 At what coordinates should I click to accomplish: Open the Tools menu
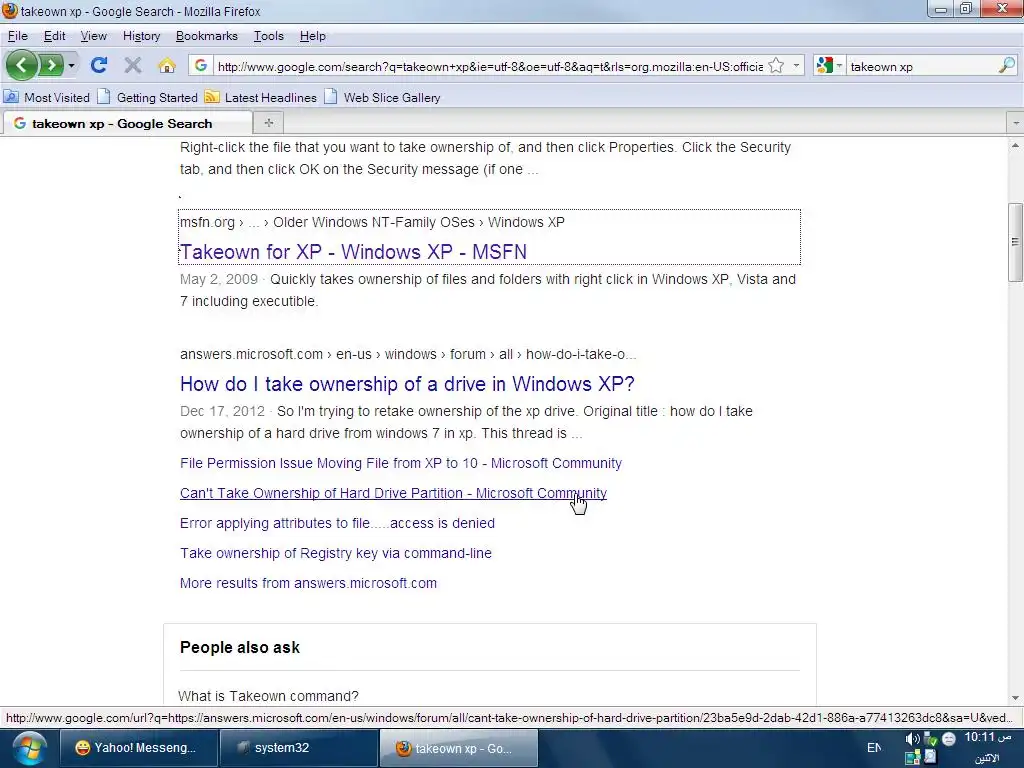(x=268, y=36)
